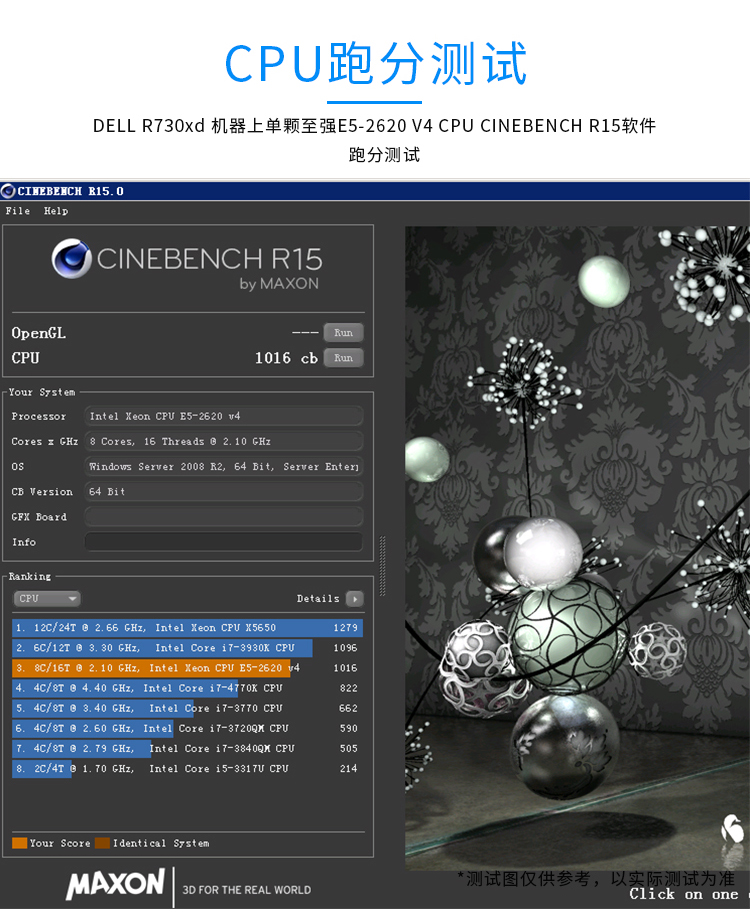Click the Cinebench R15 sphere logo
Screen dimensions: 750x912
pyautogui.click(x=72, y=259)
